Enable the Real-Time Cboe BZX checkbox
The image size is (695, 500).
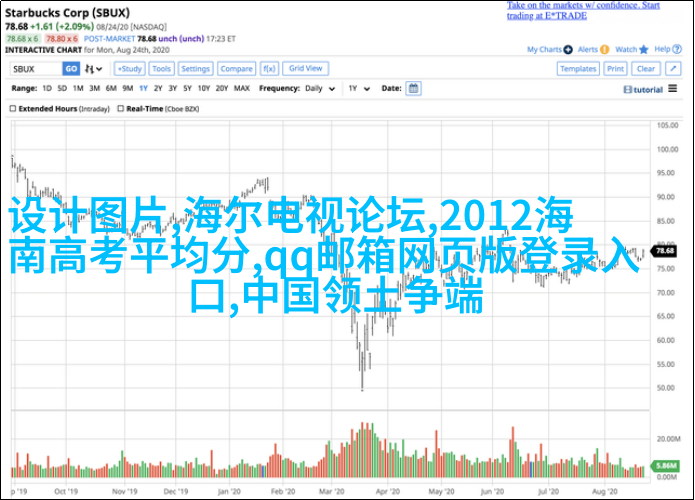121,109
